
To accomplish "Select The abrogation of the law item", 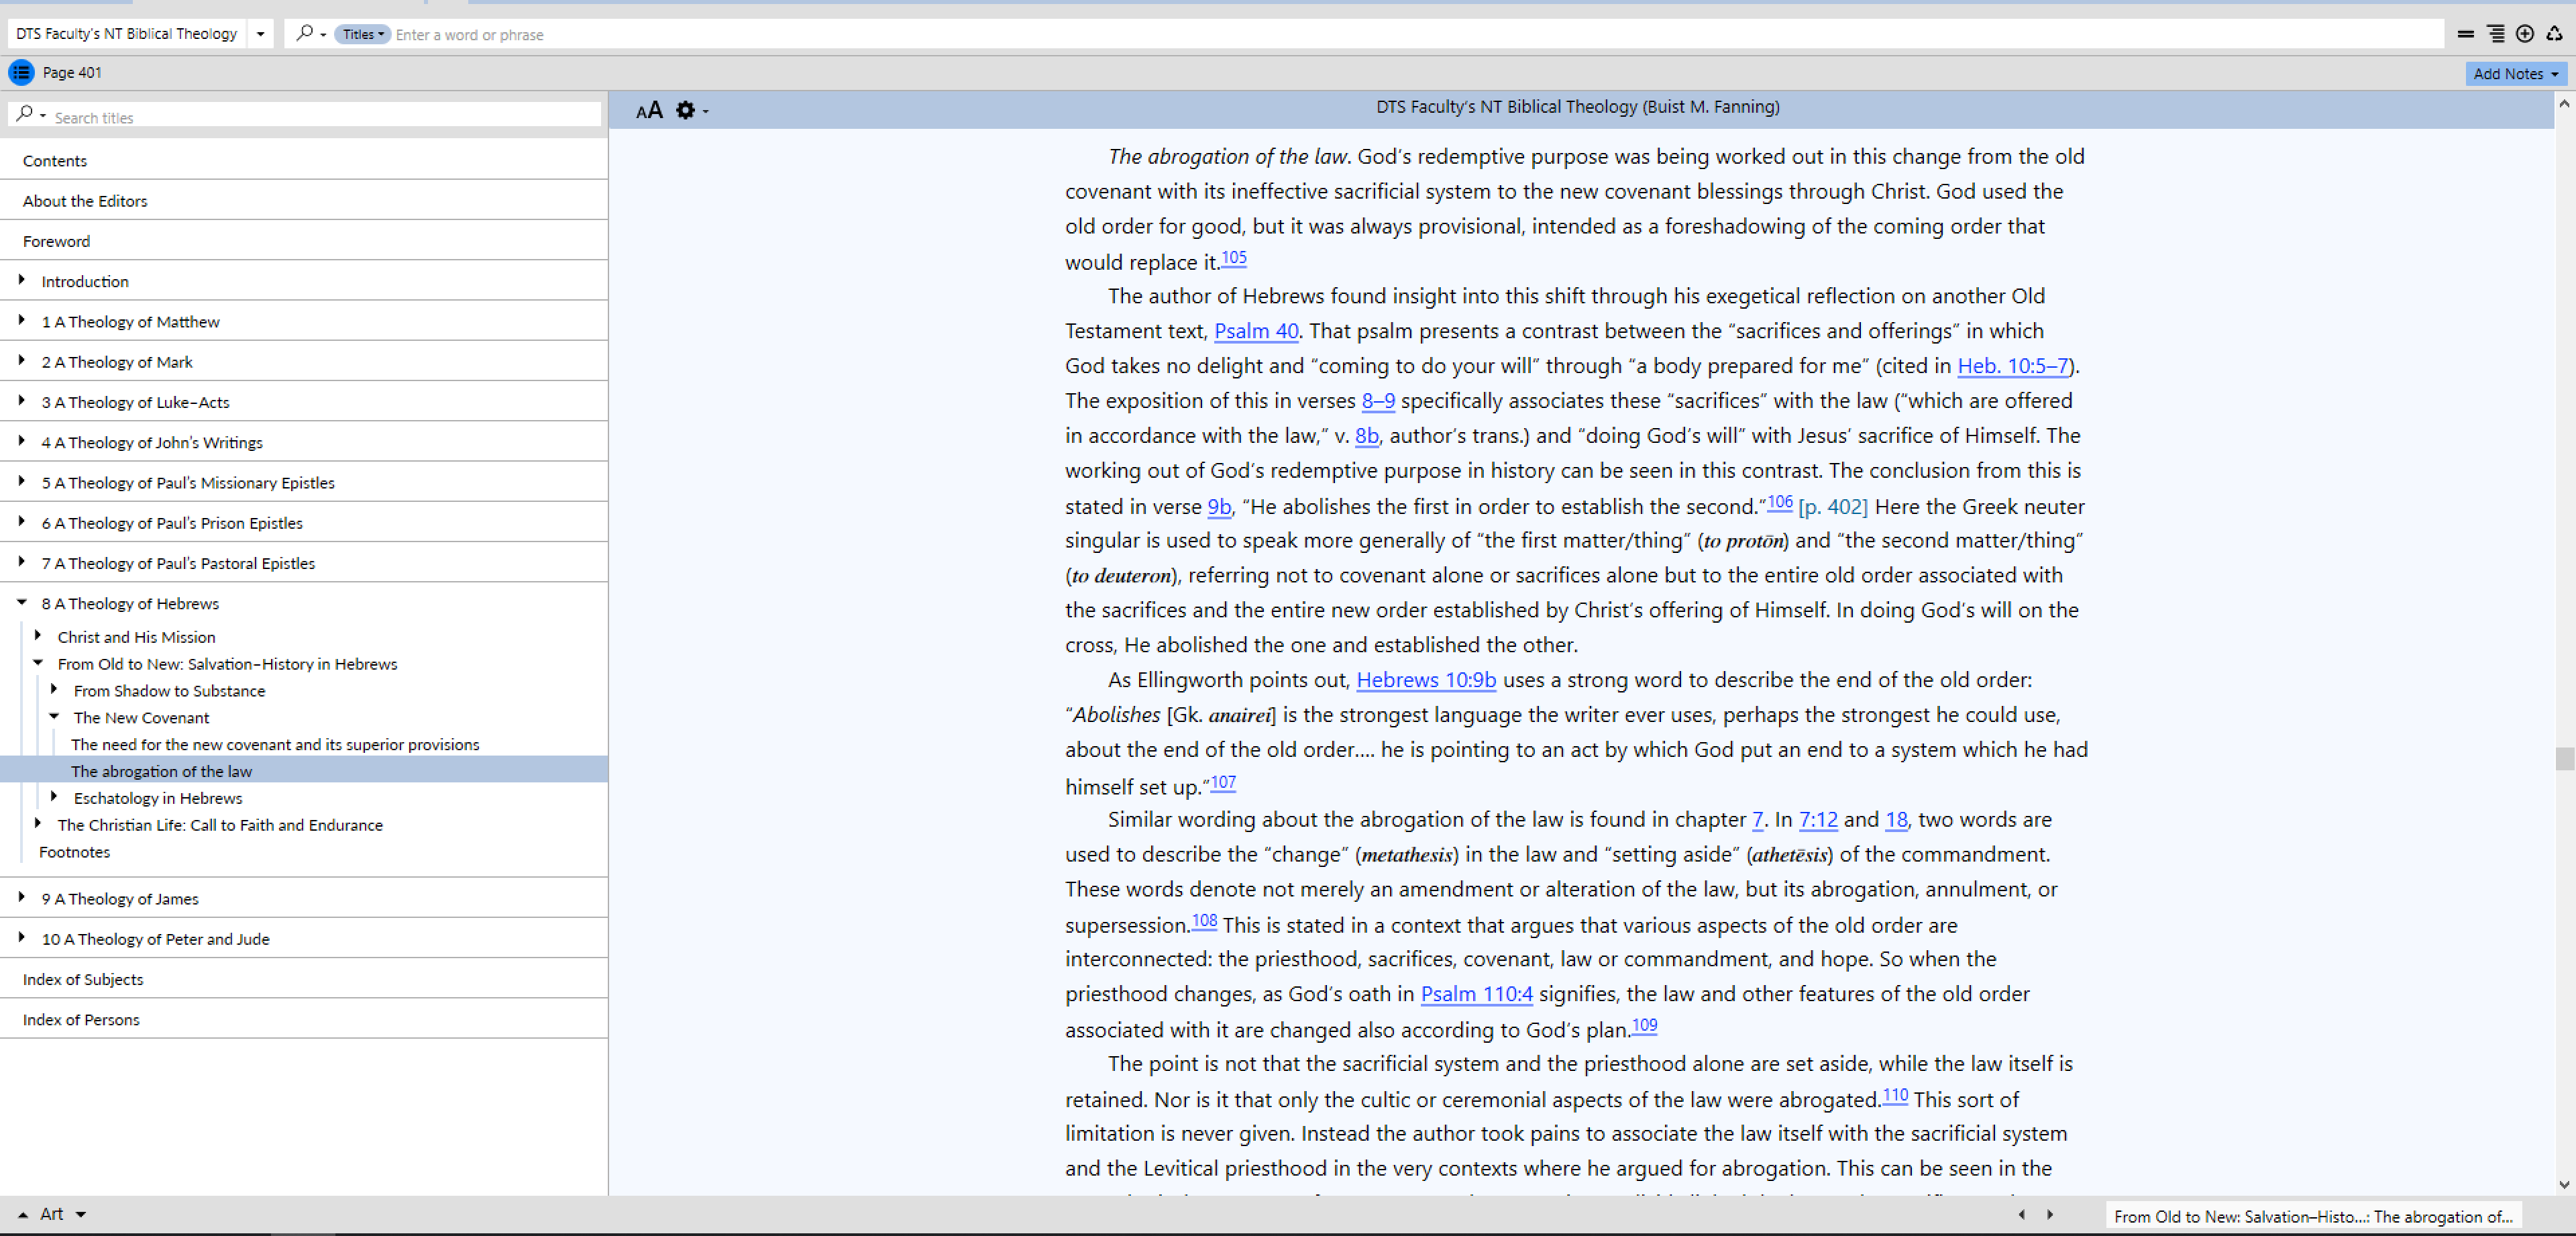I will tap(304, 771).
